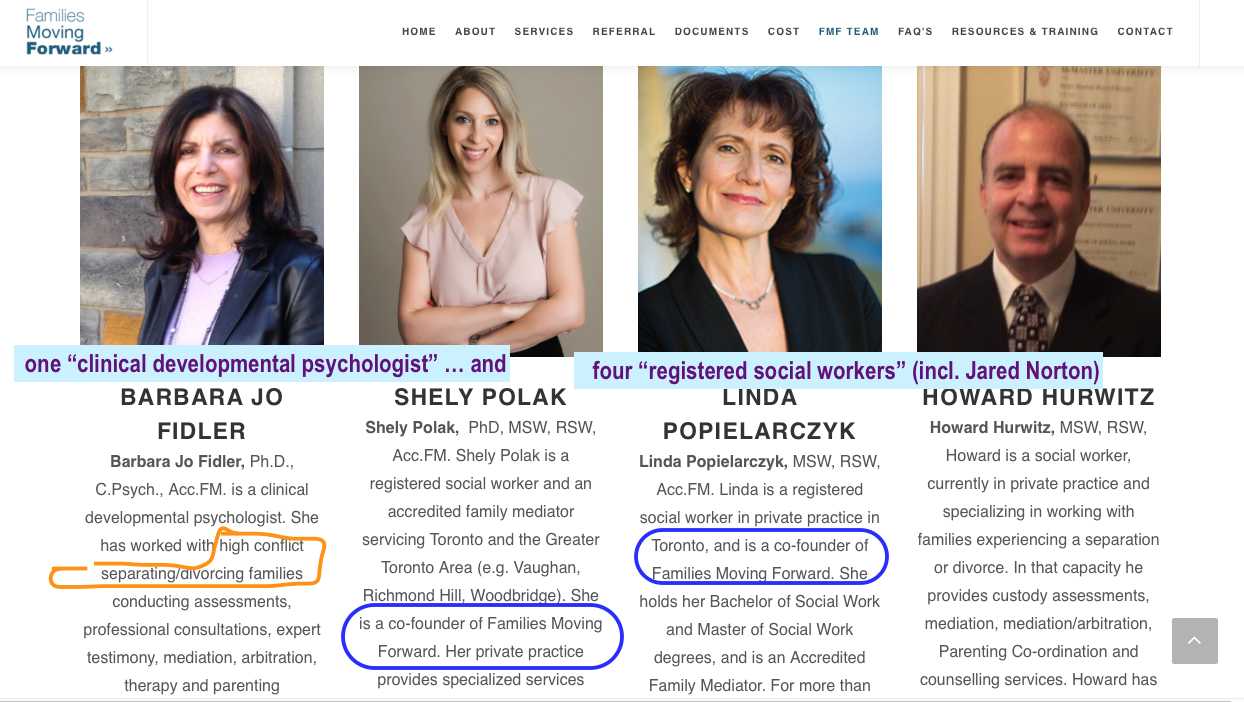Screen dimensions: 1244x702
Task: Select Howard Hurwitz's portrait image
Action: tap(1039, 200)
